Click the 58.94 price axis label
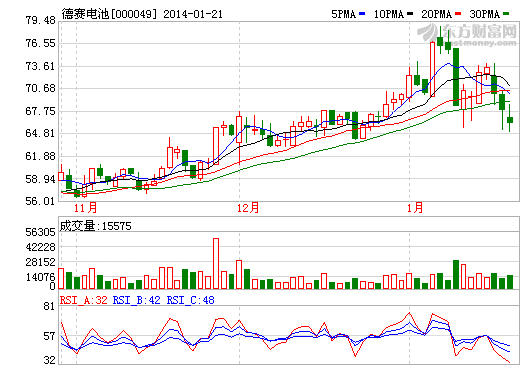The image size is (520, 365). coord(40,179)
